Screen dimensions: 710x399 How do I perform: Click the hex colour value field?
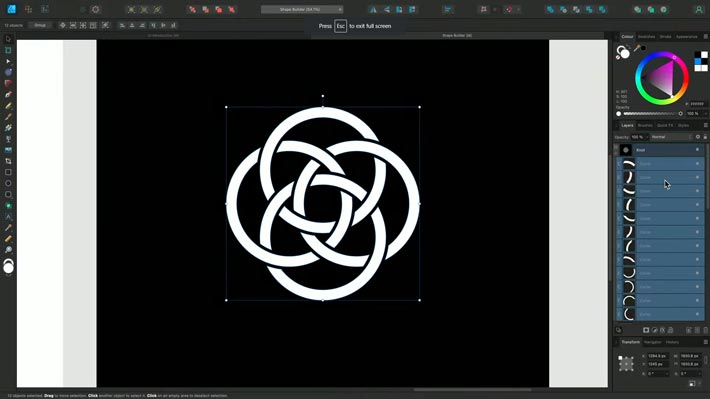[697, 104]
